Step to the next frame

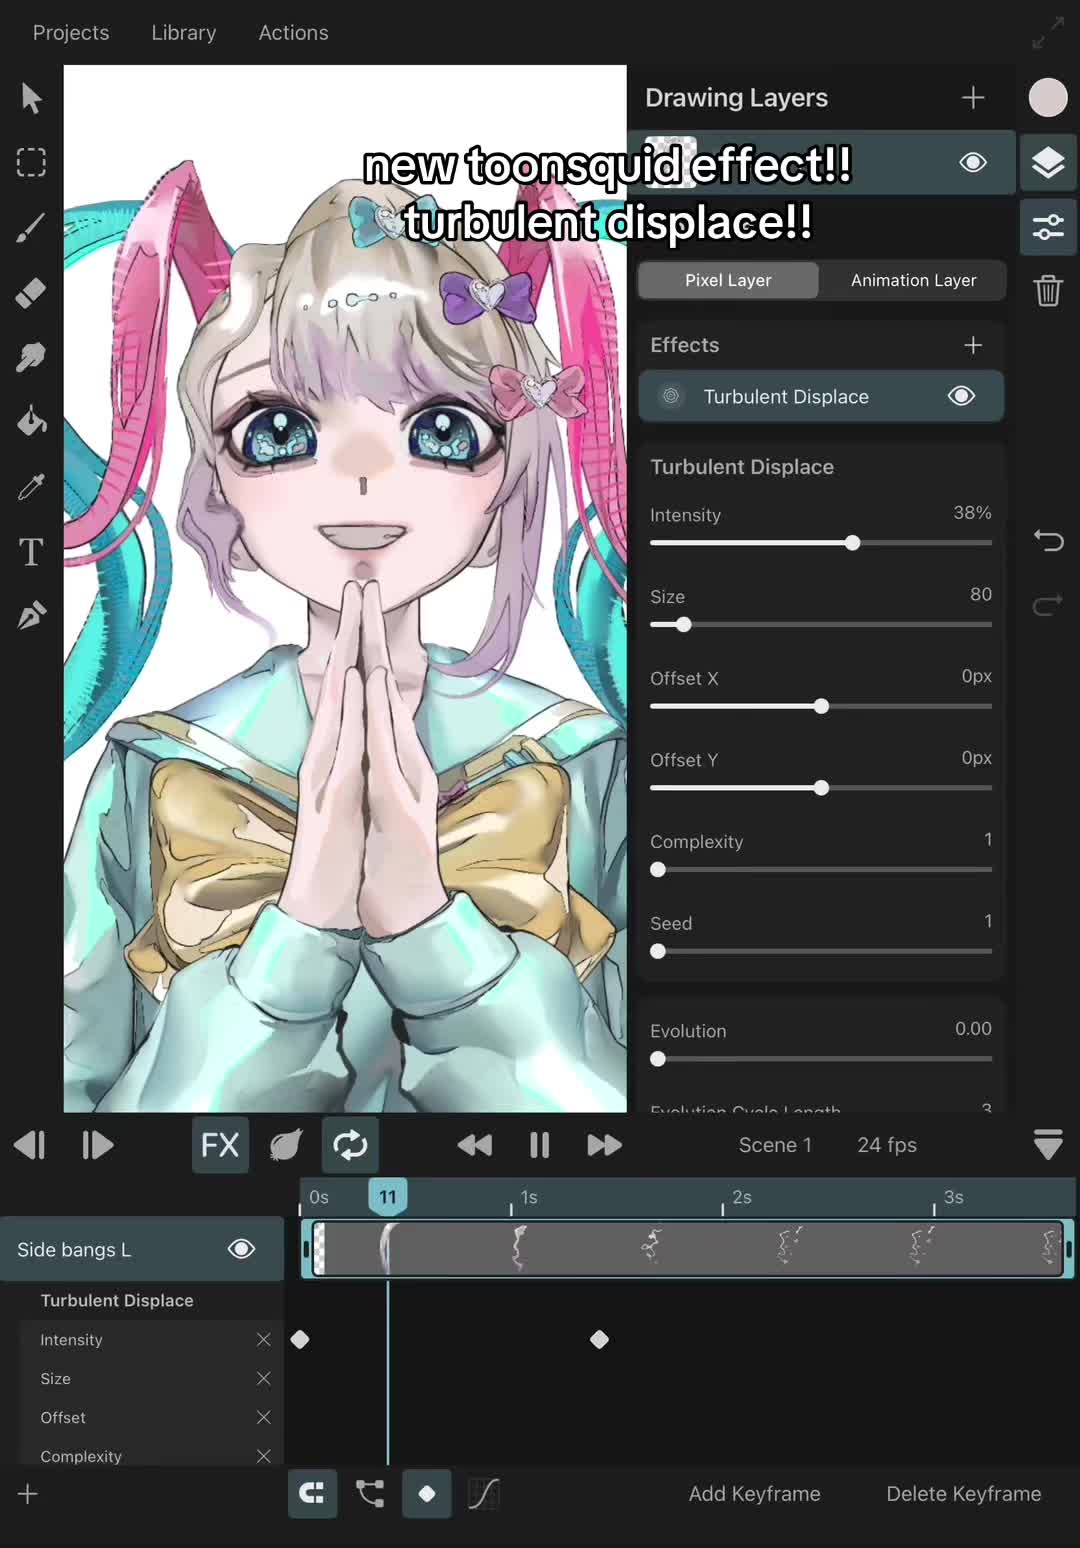click(x=97, y=1145)
